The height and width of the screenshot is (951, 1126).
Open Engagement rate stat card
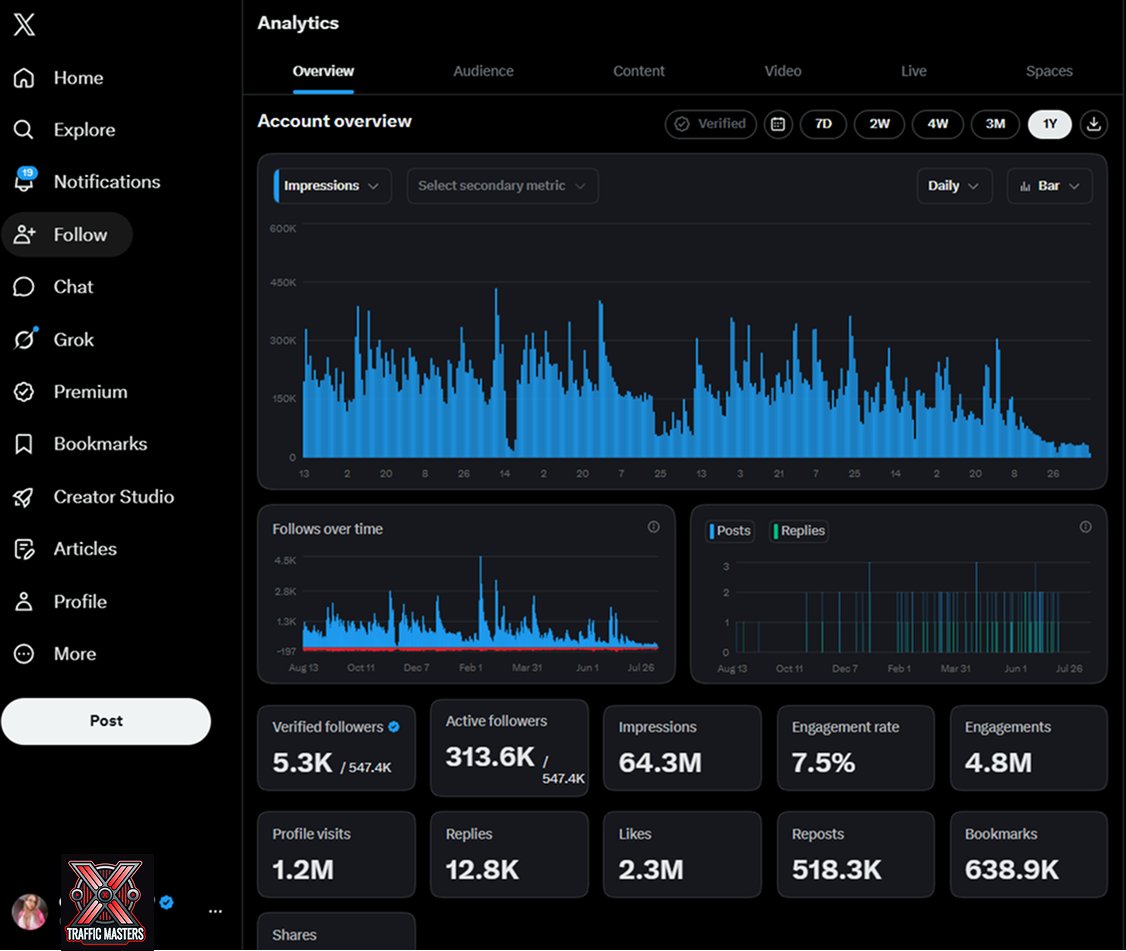[x=855, y=748]
